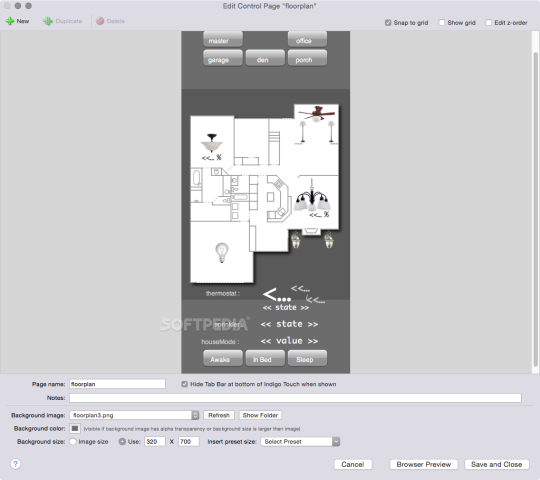This screenshot has height=480, width=540.
Task: Click the Cancel button
Action: coord(353,465)
